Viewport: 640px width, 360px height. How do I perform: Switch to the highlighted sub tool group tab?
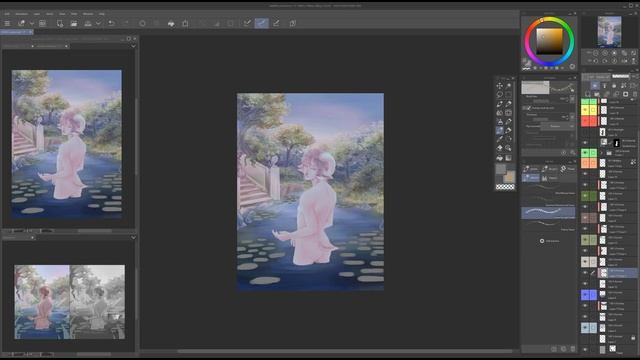[531, 178]
